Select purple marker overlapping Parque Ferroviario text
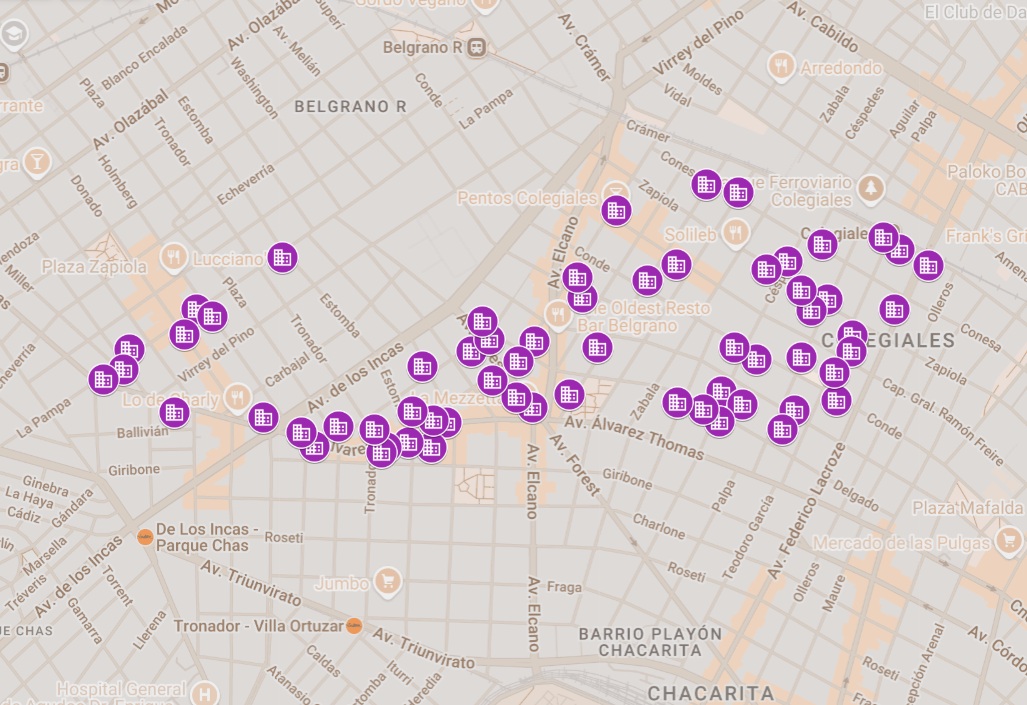1027x705 pixels. pyautogui.click(x=738, y=193)
